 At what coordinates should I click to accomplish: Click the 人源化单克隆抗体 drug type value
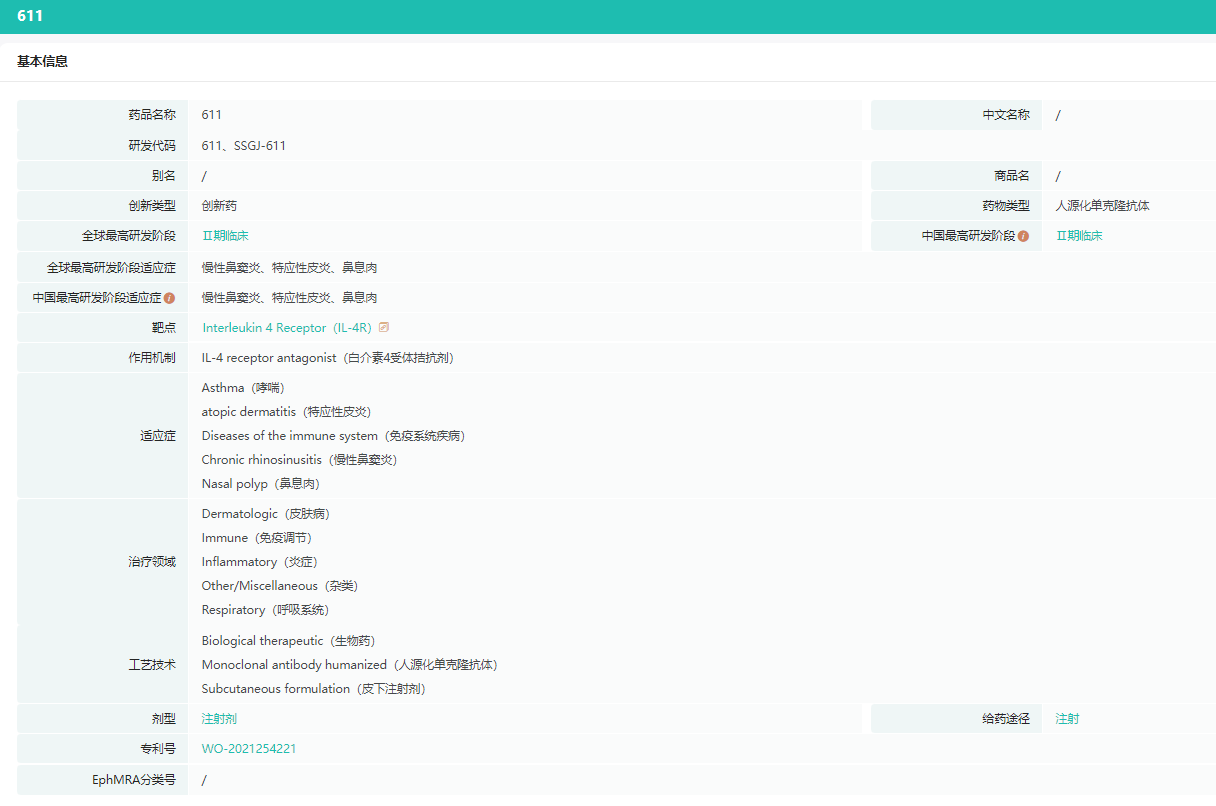(x=1103, y=206)
